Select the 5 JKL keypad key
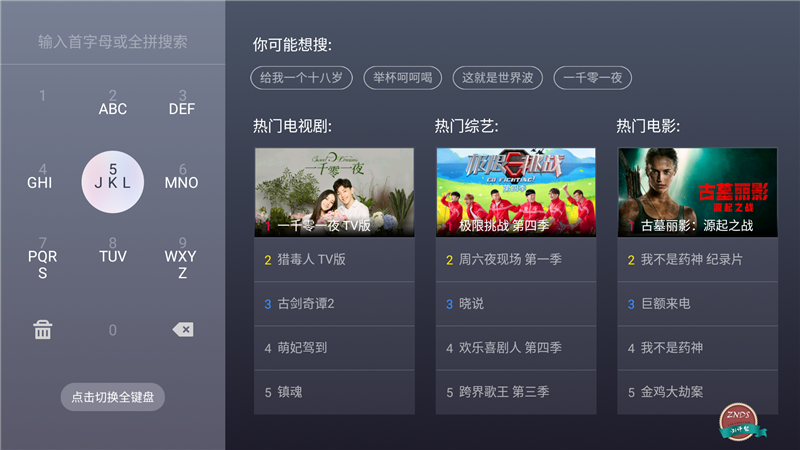800x450 pixels. (113, 182)
